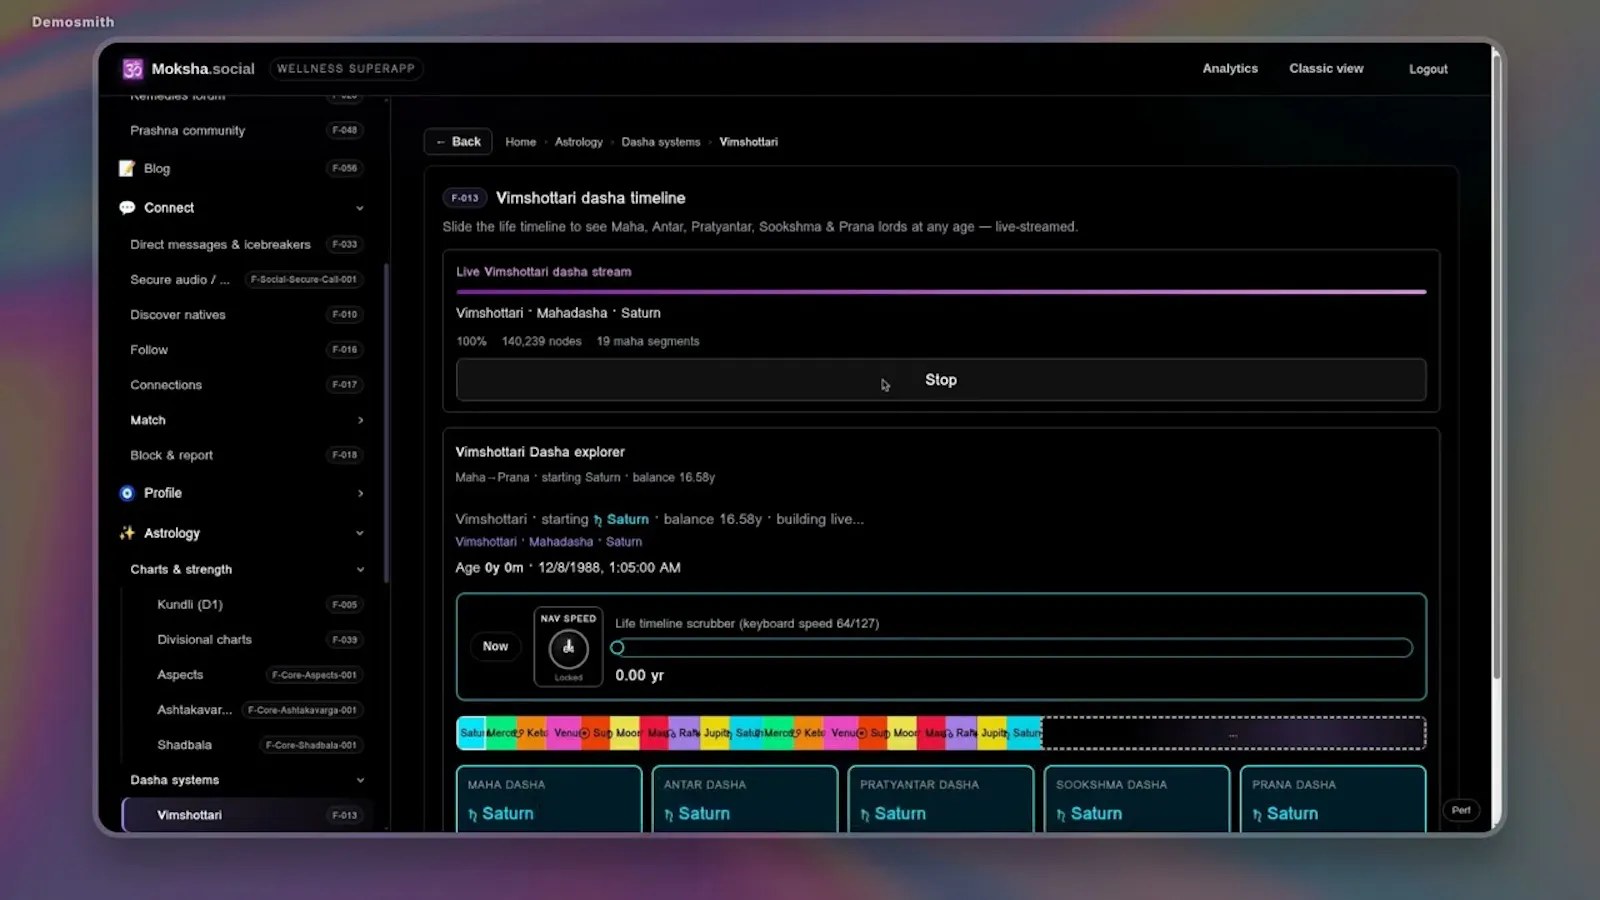Image resolution: width=1600 pixels, height=900 pixels.
Task: Collapse the Charts & strength chevron
Action: click(x=360, y=569)
